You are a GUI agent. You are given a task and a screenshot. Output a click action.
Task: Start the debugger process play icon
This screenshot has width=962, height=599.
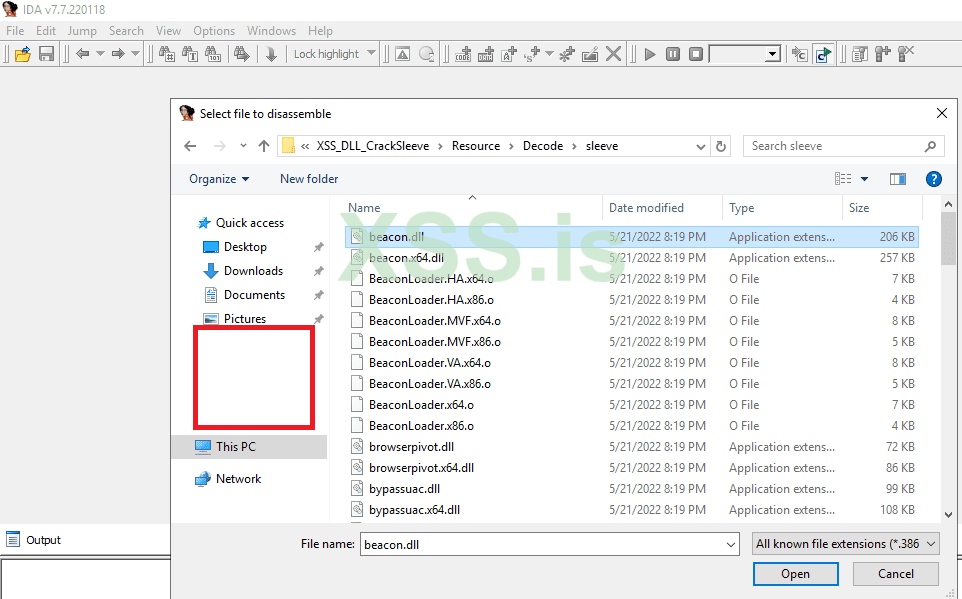(650, 54)
